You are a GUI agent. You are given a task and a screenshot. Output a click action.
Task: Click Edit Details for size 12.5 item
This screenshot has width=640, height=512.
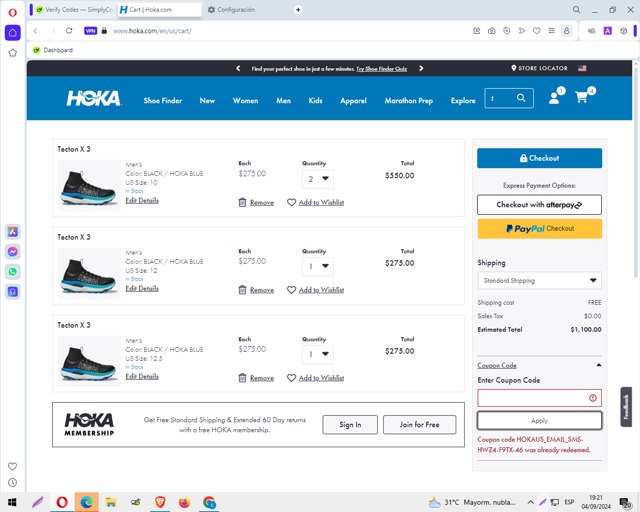coord(142,376)
